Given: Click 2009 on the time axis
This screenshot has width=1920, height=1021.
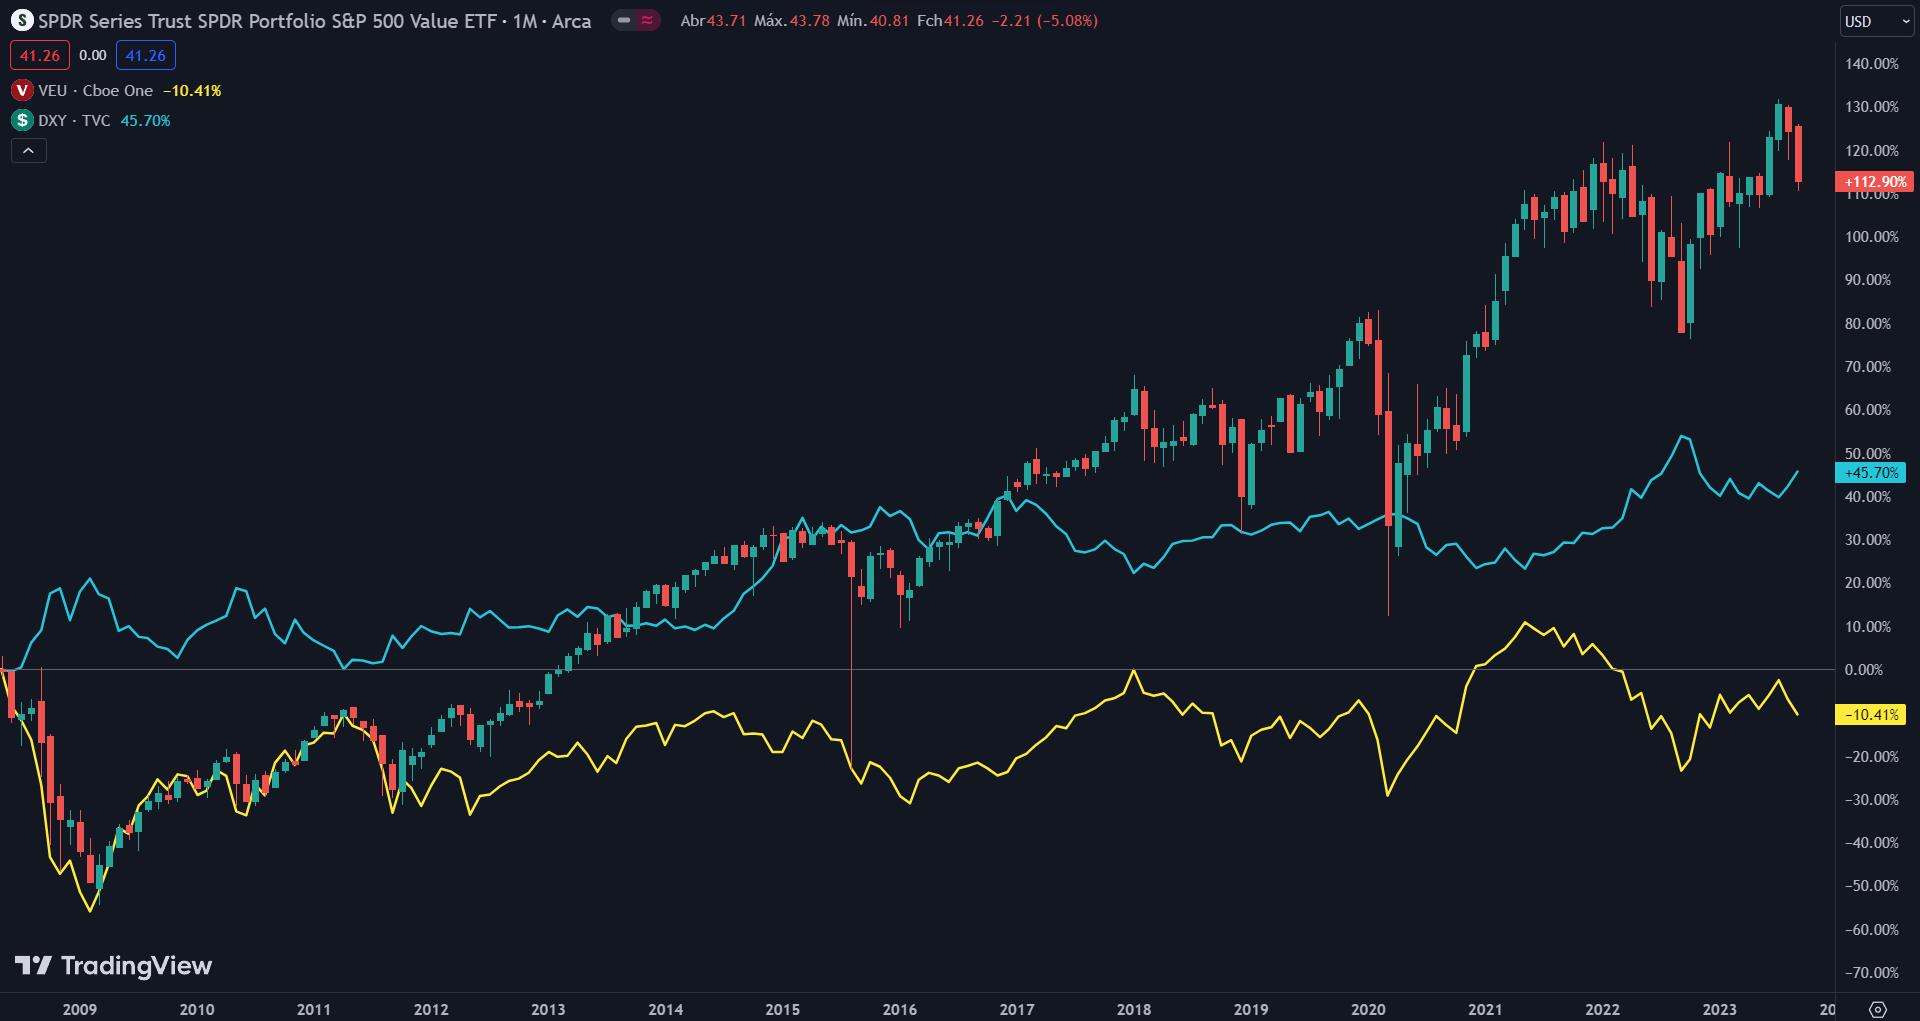Looking at the screenshot, I should click(x=80, y=1009).
